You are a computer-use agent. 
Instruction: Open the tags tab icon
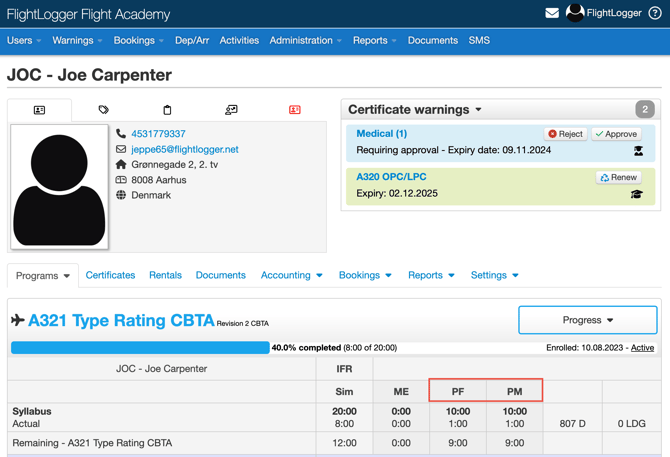(103, 110)
